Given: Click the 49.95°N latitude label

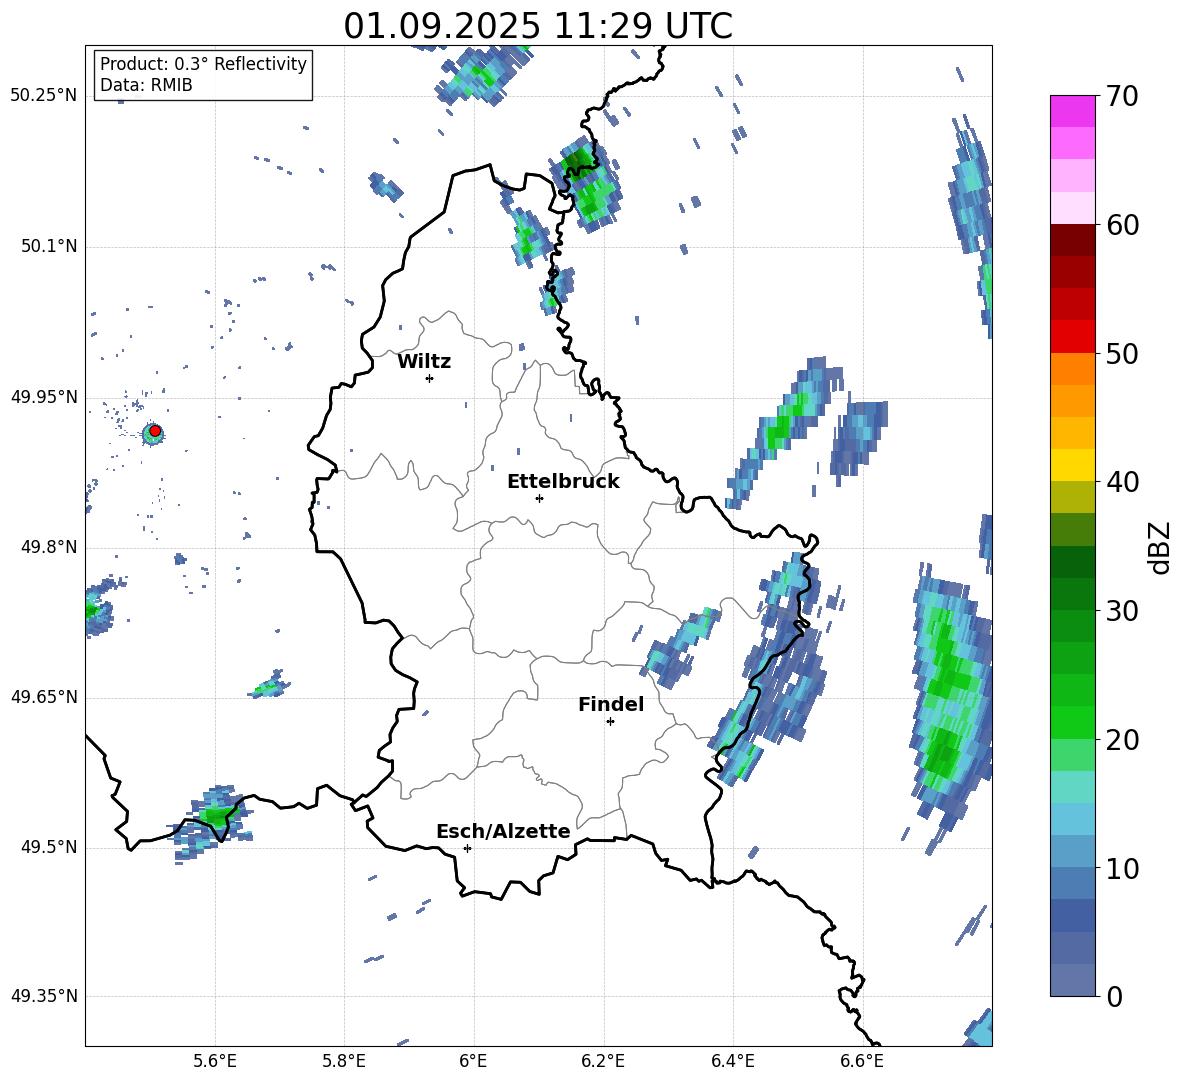Looking at the screenshot, I should pos(44,397).
